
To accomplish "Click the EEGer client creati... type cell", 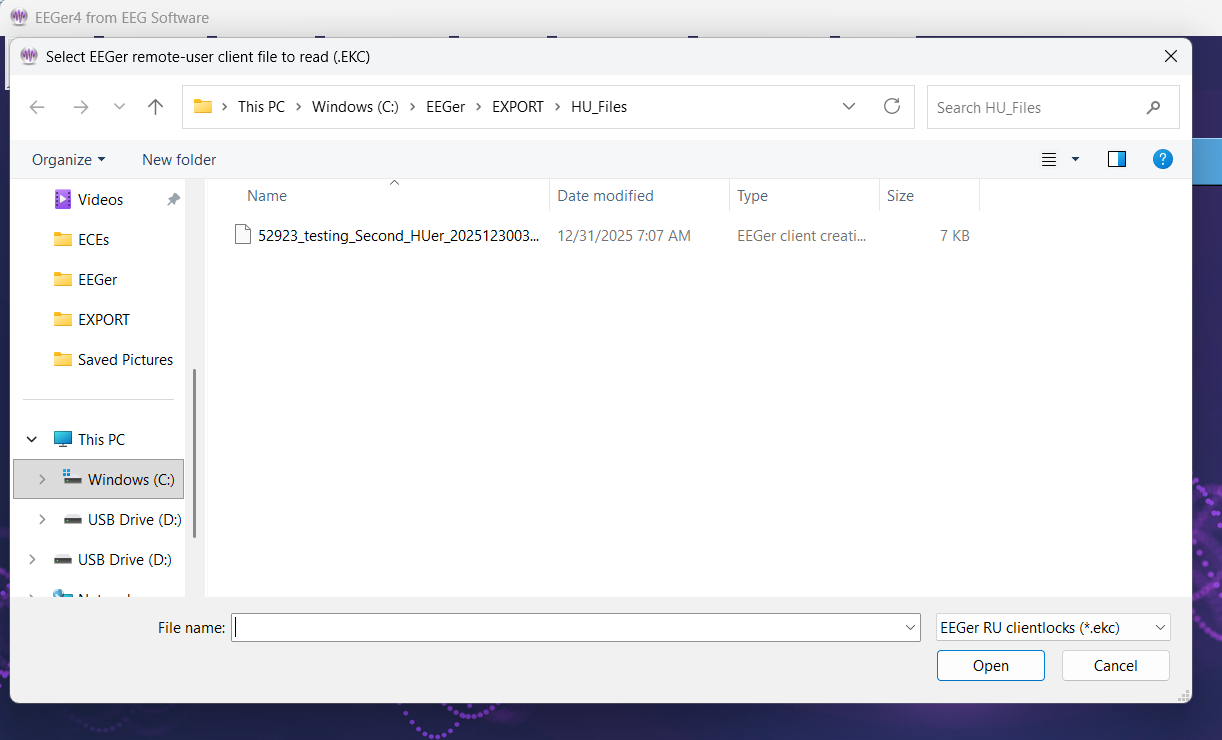I will point(802,236).
